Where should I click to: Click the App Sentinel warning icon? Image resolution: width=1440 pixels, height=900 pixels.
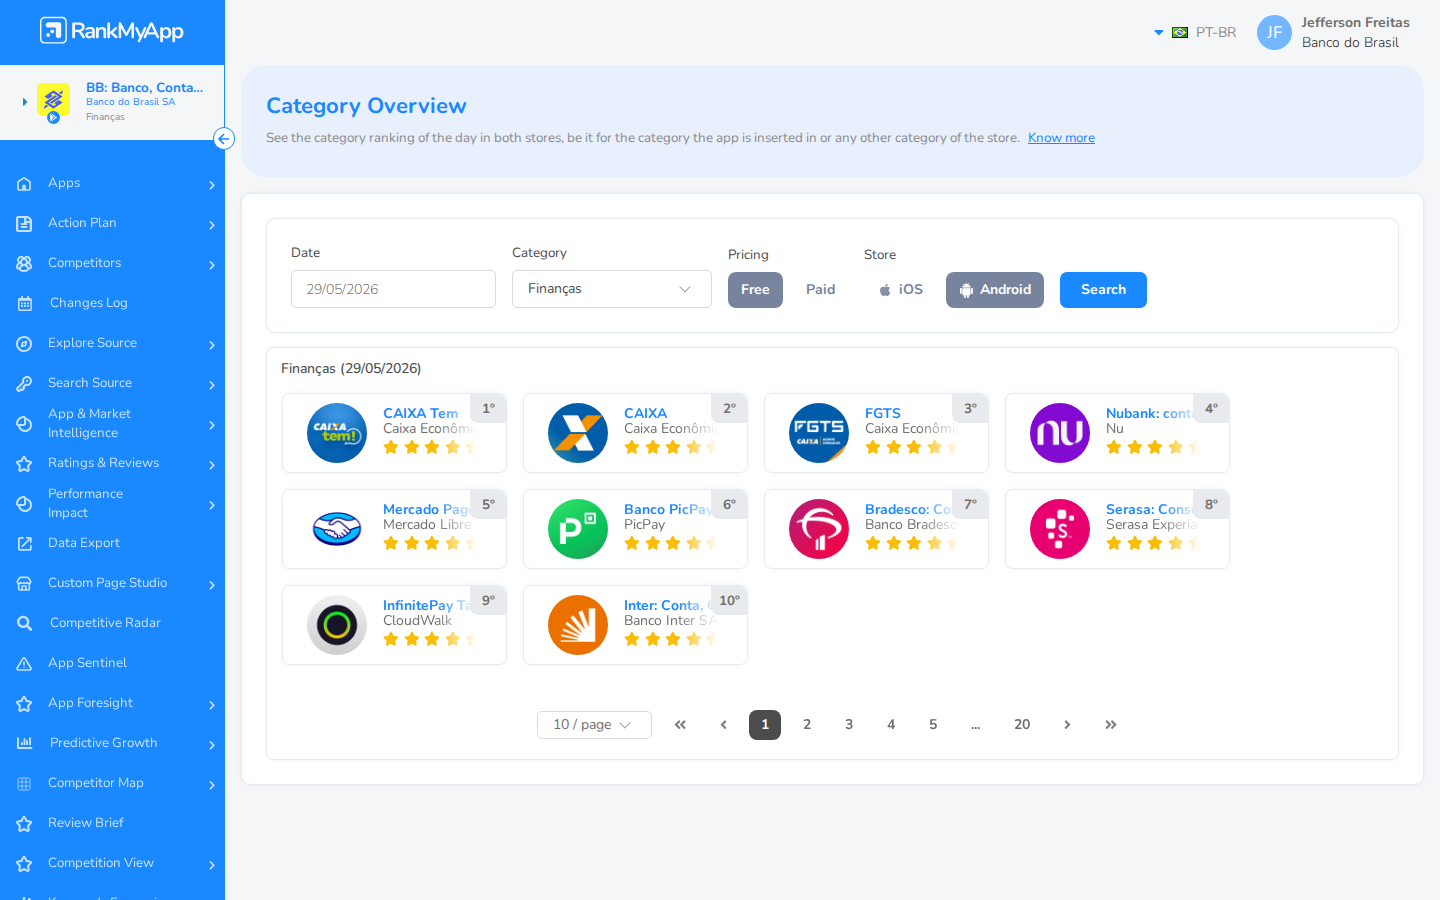pyautogui.click(x=24, y=664)
